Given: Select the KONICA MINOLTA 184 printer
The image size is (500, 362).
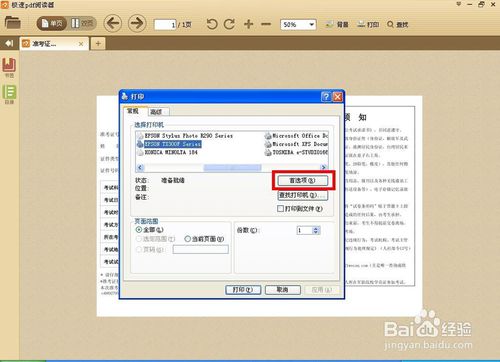Looking at the screenshot, I should click(167, 152).
